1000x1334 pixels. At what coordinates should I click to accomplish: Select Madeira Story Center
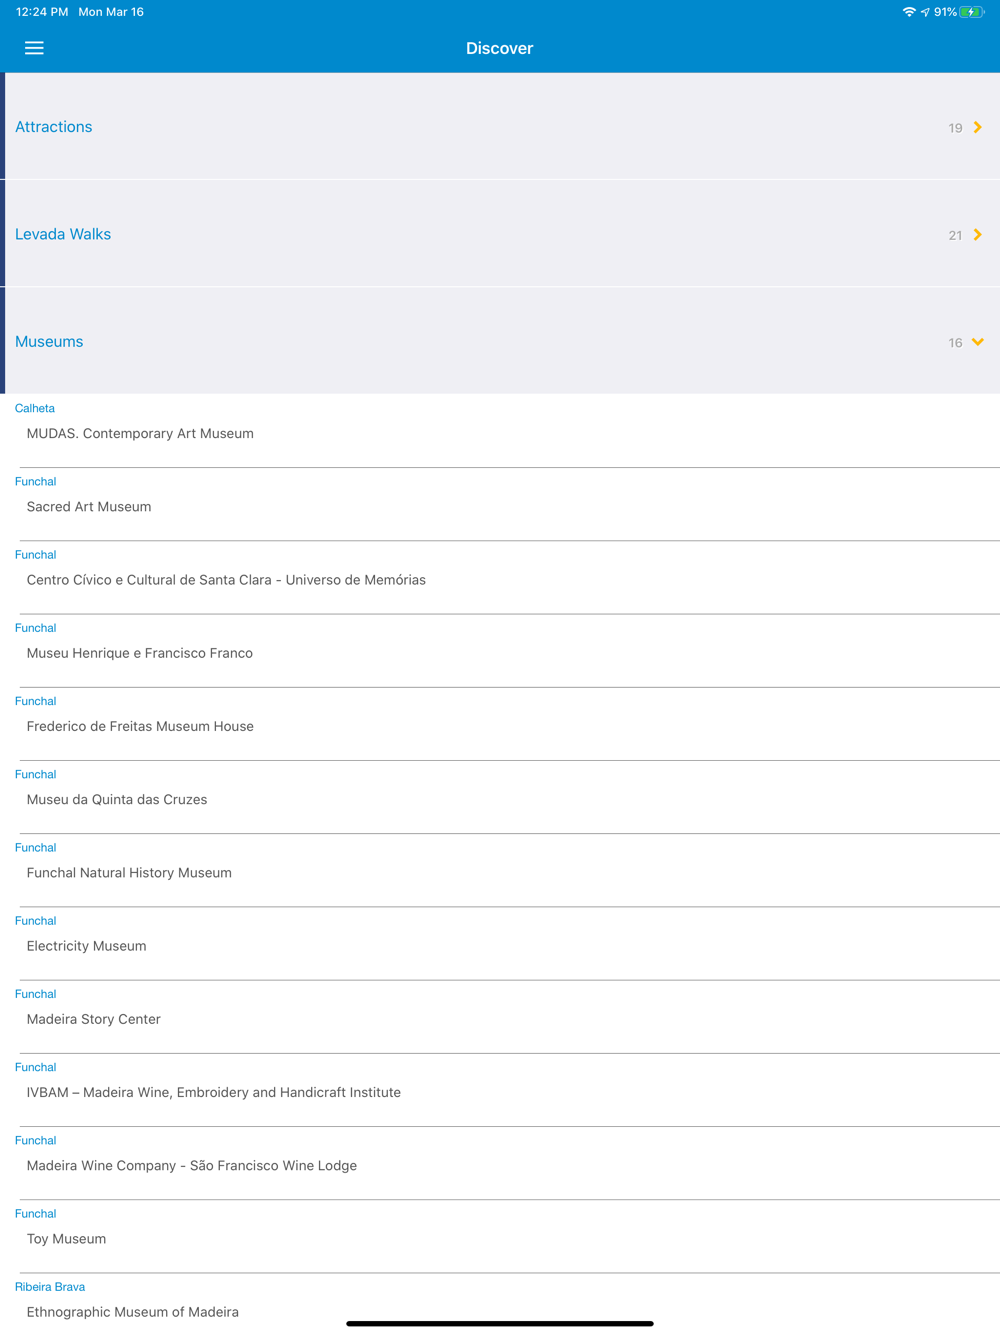(x=500, y=1018)
